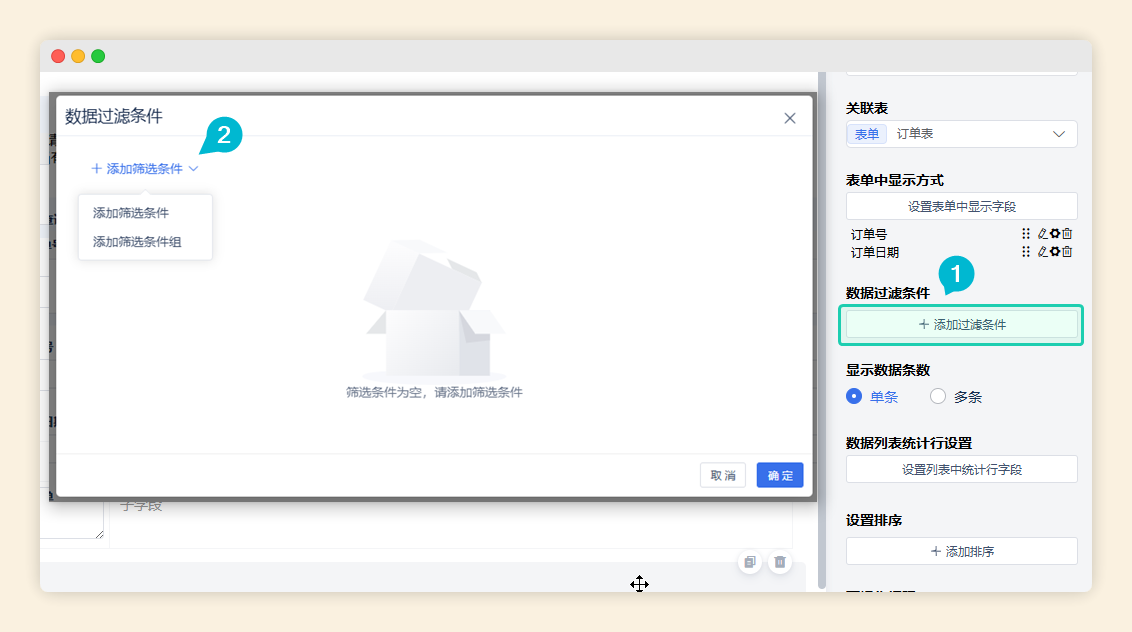Expand the 关联表 订单表 dropdown
This screenshot has width=1132, height=632.
pyautogui.click(x=1058, y=134)
